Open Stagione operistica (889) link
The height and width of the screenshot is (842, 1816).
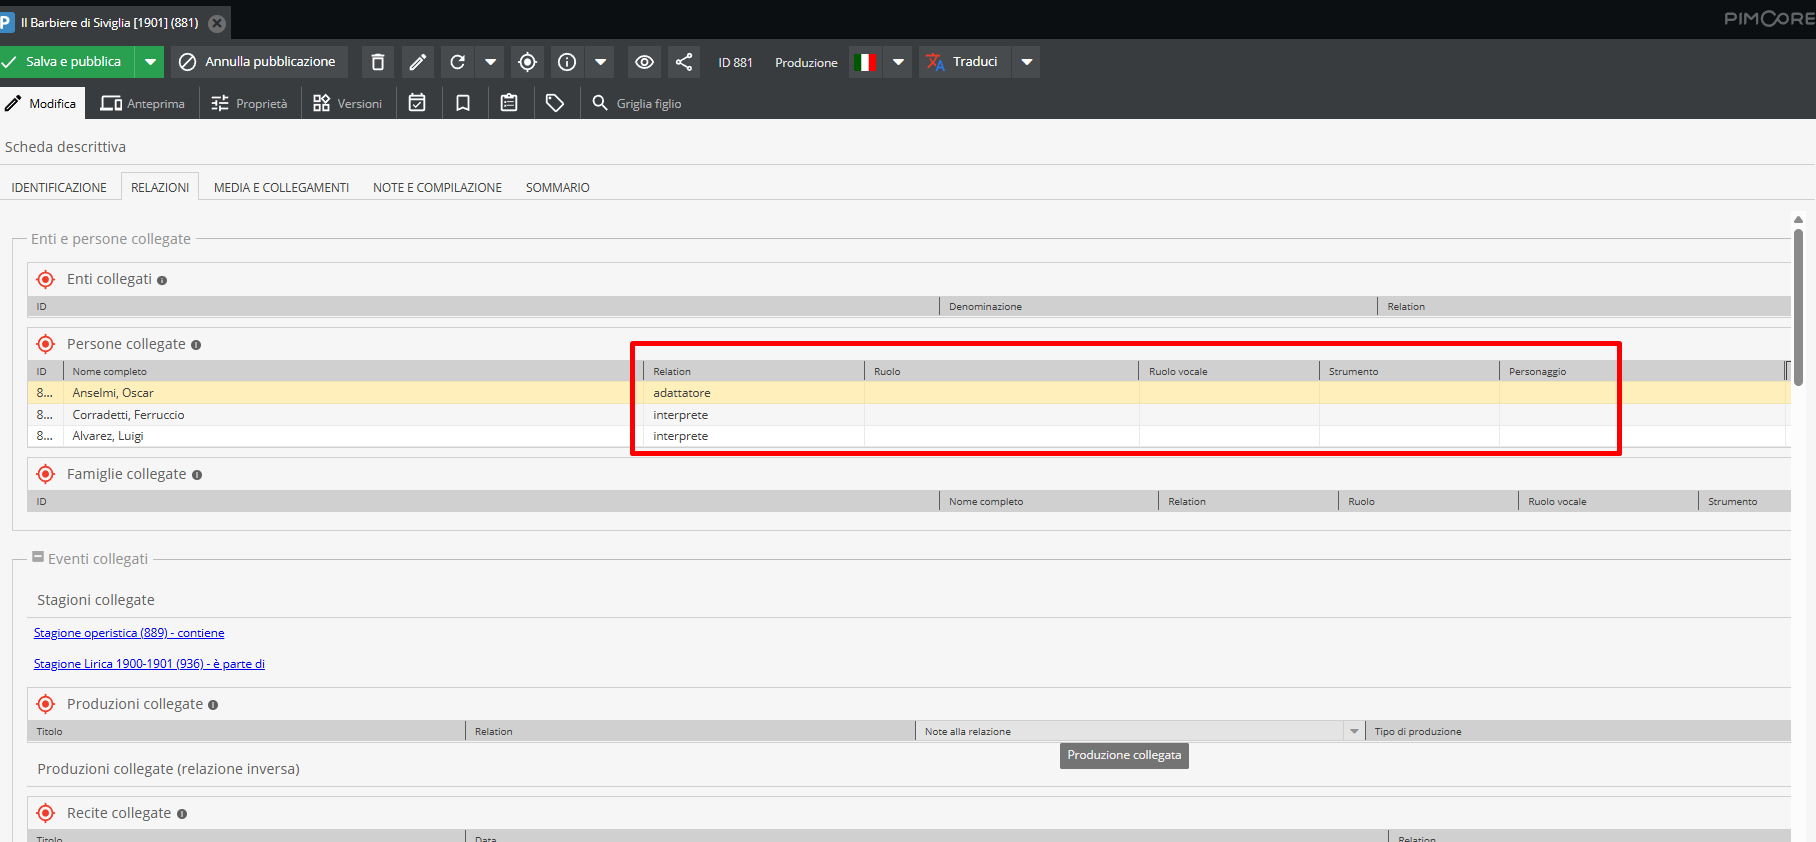tap(129, 633)
